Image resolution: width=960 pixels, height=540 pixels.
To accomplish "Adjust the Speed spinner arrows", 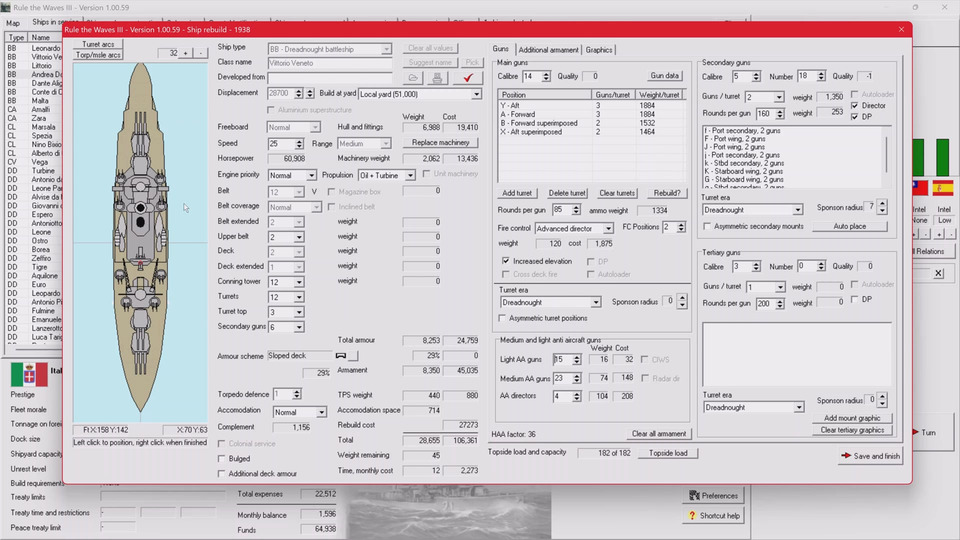I will pos(299,143).
